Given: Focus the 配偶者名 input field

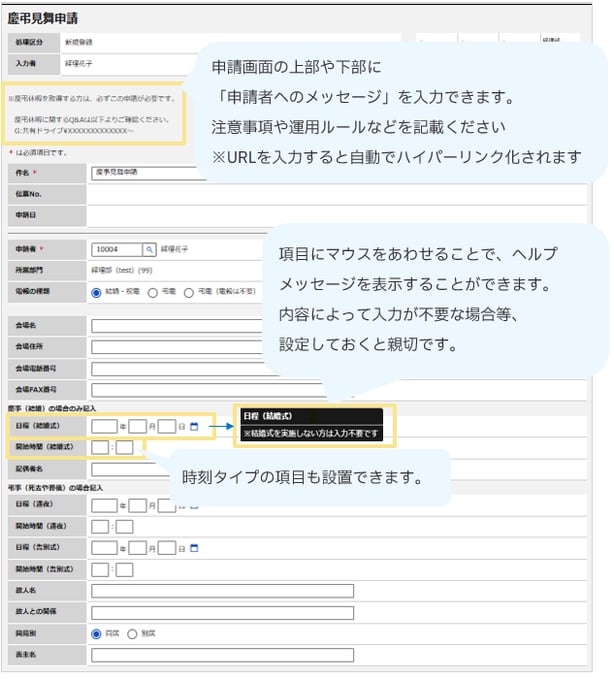Looking at the screenshot, I should point(130,470).
